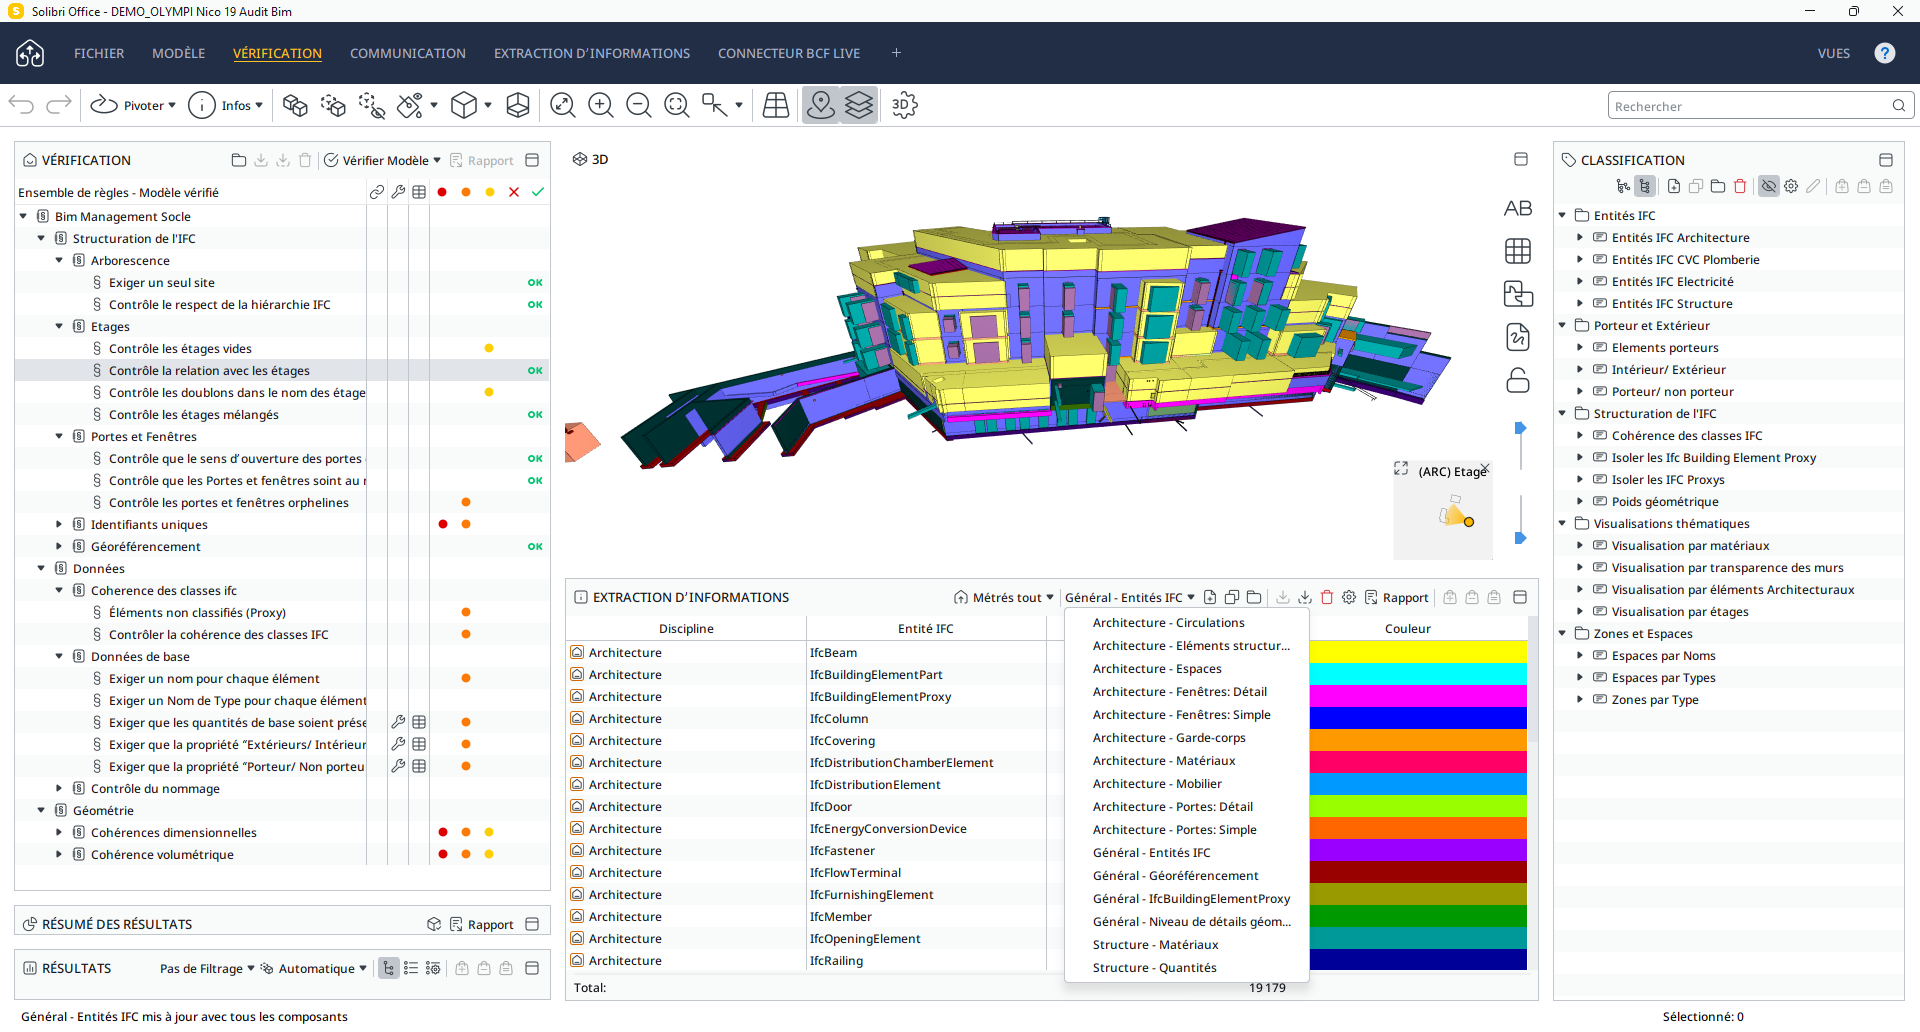Image resolution: width=1920 pixels, height=1032 pixels.
Task: Toggle hidden elements visibility in Classification
Action: click(x=1769, y=186)
